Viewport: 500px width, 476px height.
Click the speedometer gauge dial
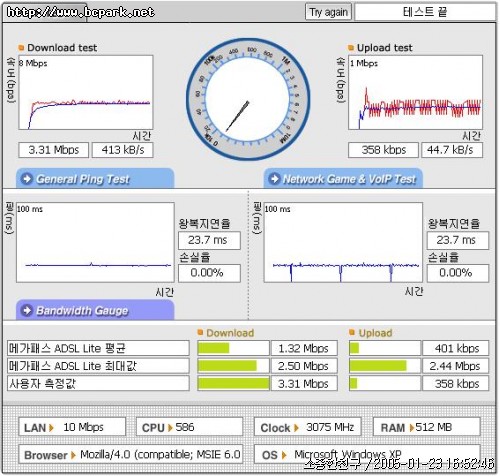pyautogui.click(x=248, y=99)
